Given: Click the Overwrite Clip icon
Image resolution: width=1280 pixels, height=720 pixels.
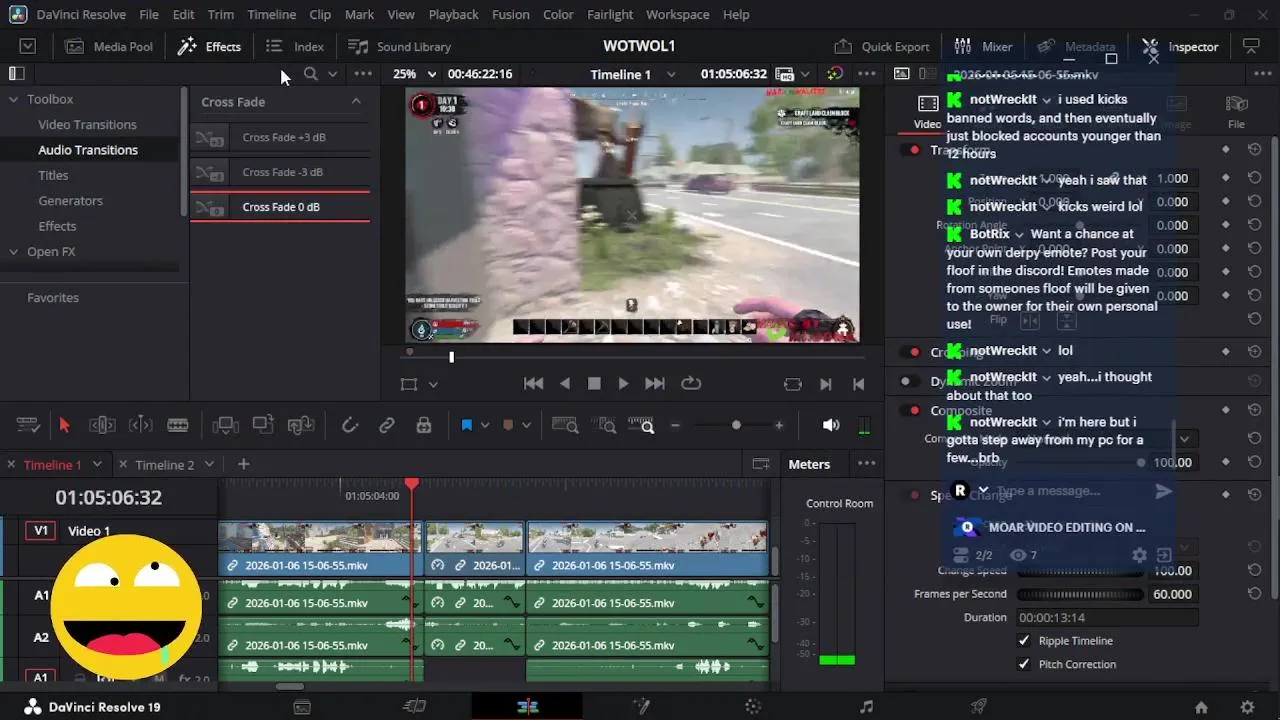Looking at the screenshot, I should click(x=263, y=425).
